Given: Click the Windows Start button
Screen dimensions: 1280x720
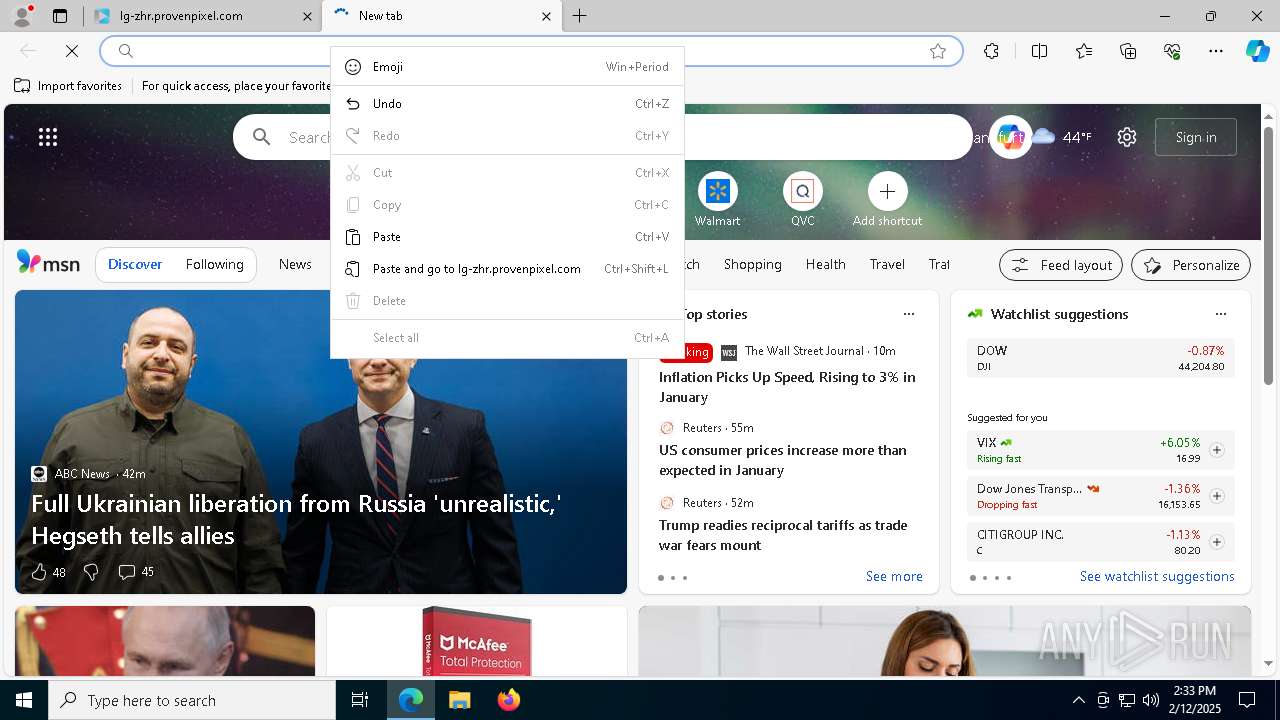Looking at the screenshot, I should [24, 700].
